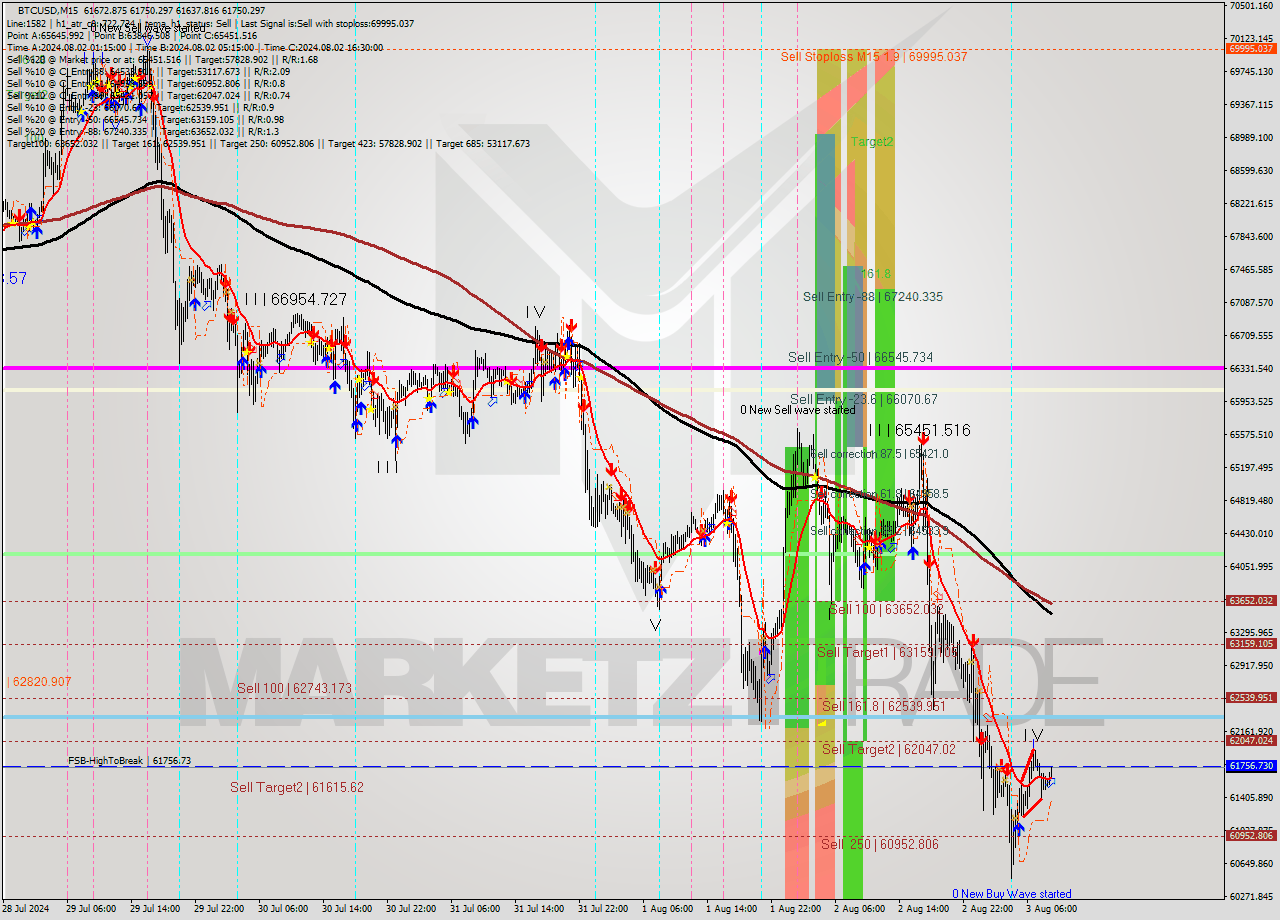Click the 60952.806 tag on the price axis
The width and height of the screenshot is (1280, 920).
1251,836
